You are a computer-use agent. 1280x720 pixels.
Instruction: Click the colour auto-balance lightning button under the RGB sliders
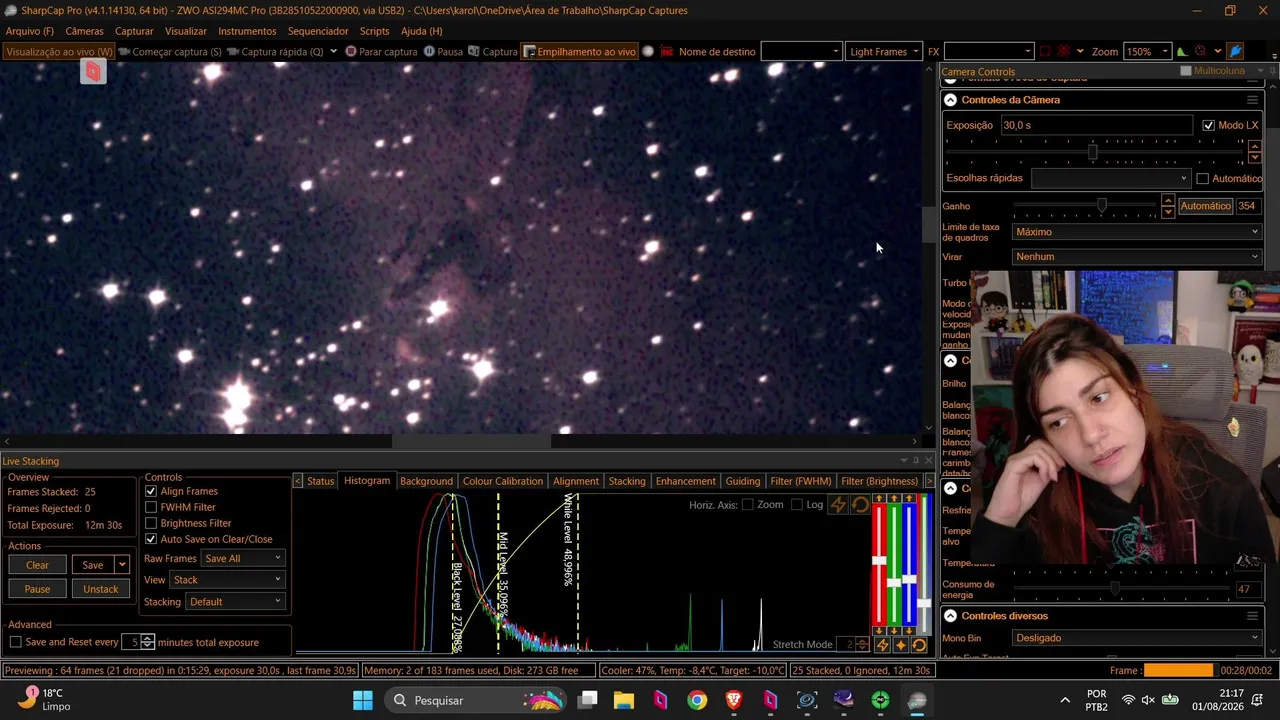(882, 645)
